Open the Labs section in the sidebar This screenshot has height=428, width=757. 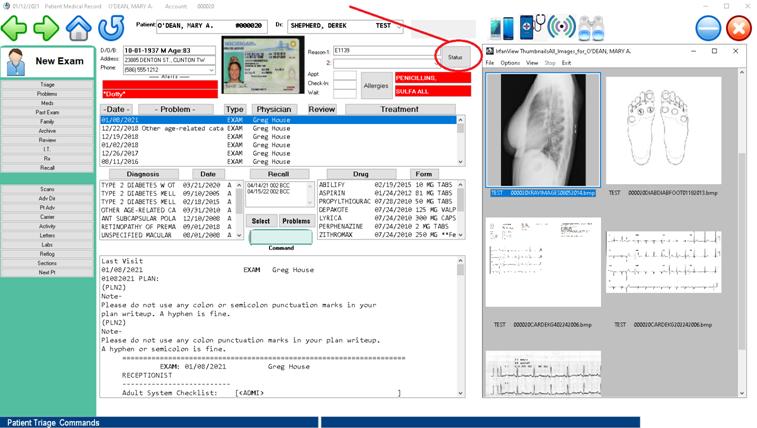(x=47, y=245)
